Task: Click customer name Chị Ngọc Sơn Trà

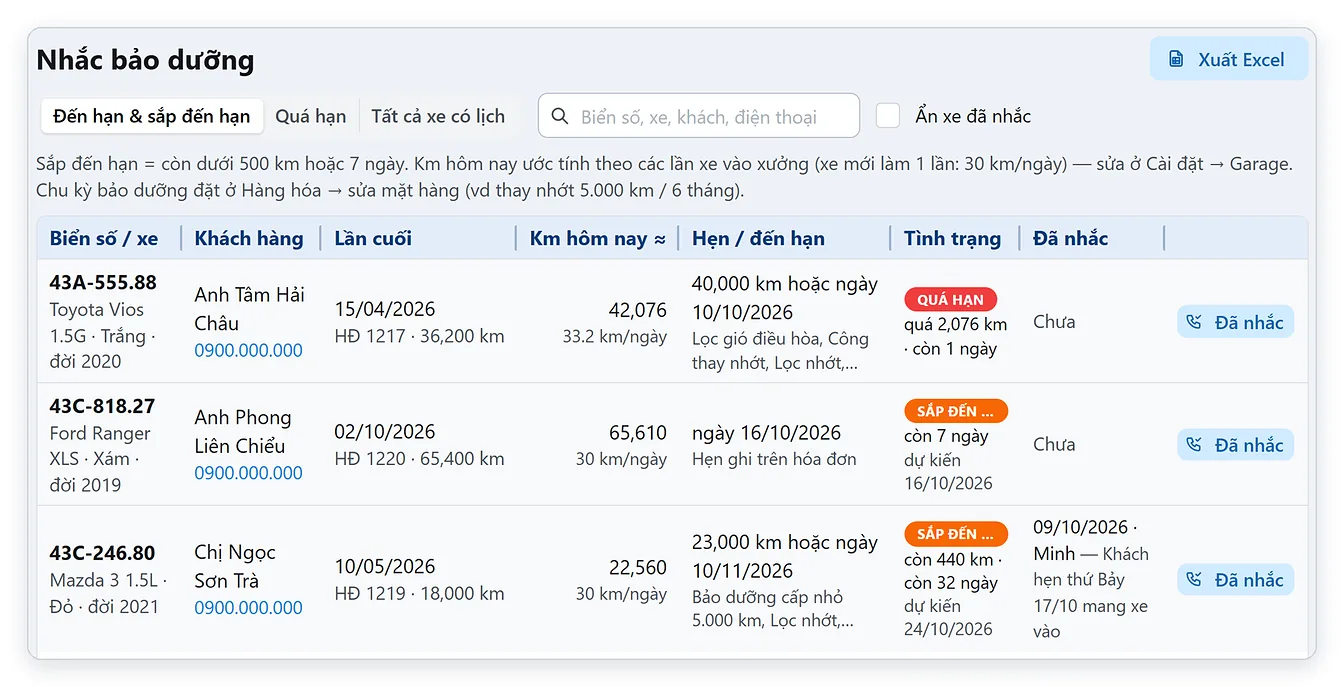Action: (235, 566)
